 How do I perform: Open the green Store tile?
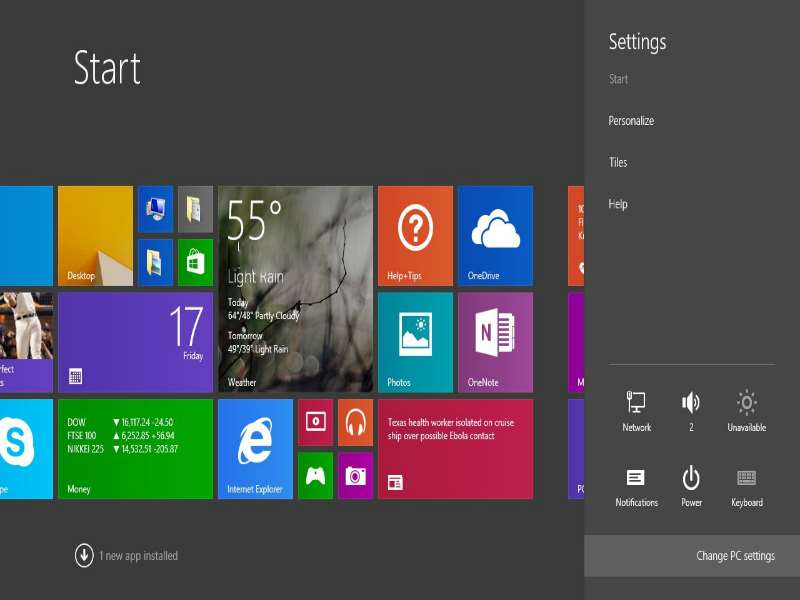(195, 262)
